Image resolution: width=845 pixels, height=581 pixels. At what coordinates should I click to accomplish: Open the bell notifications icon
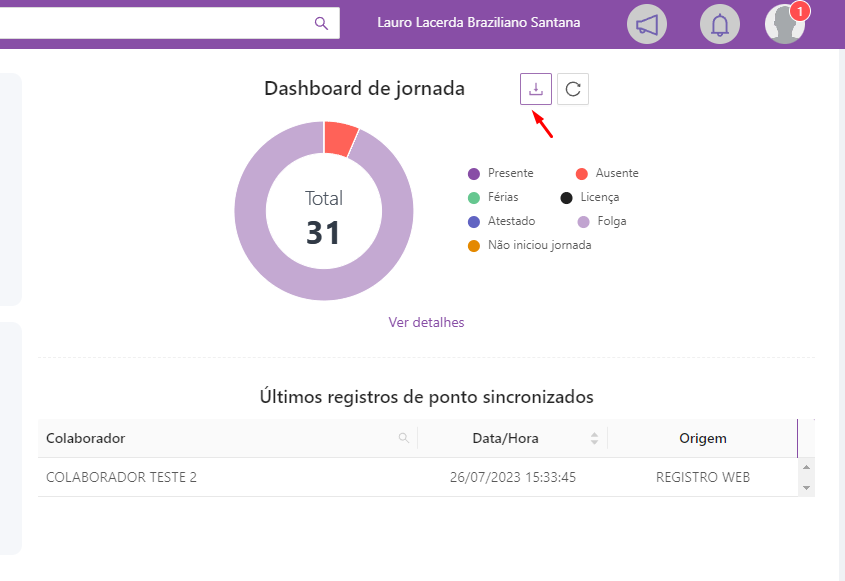tap(719, 24)
